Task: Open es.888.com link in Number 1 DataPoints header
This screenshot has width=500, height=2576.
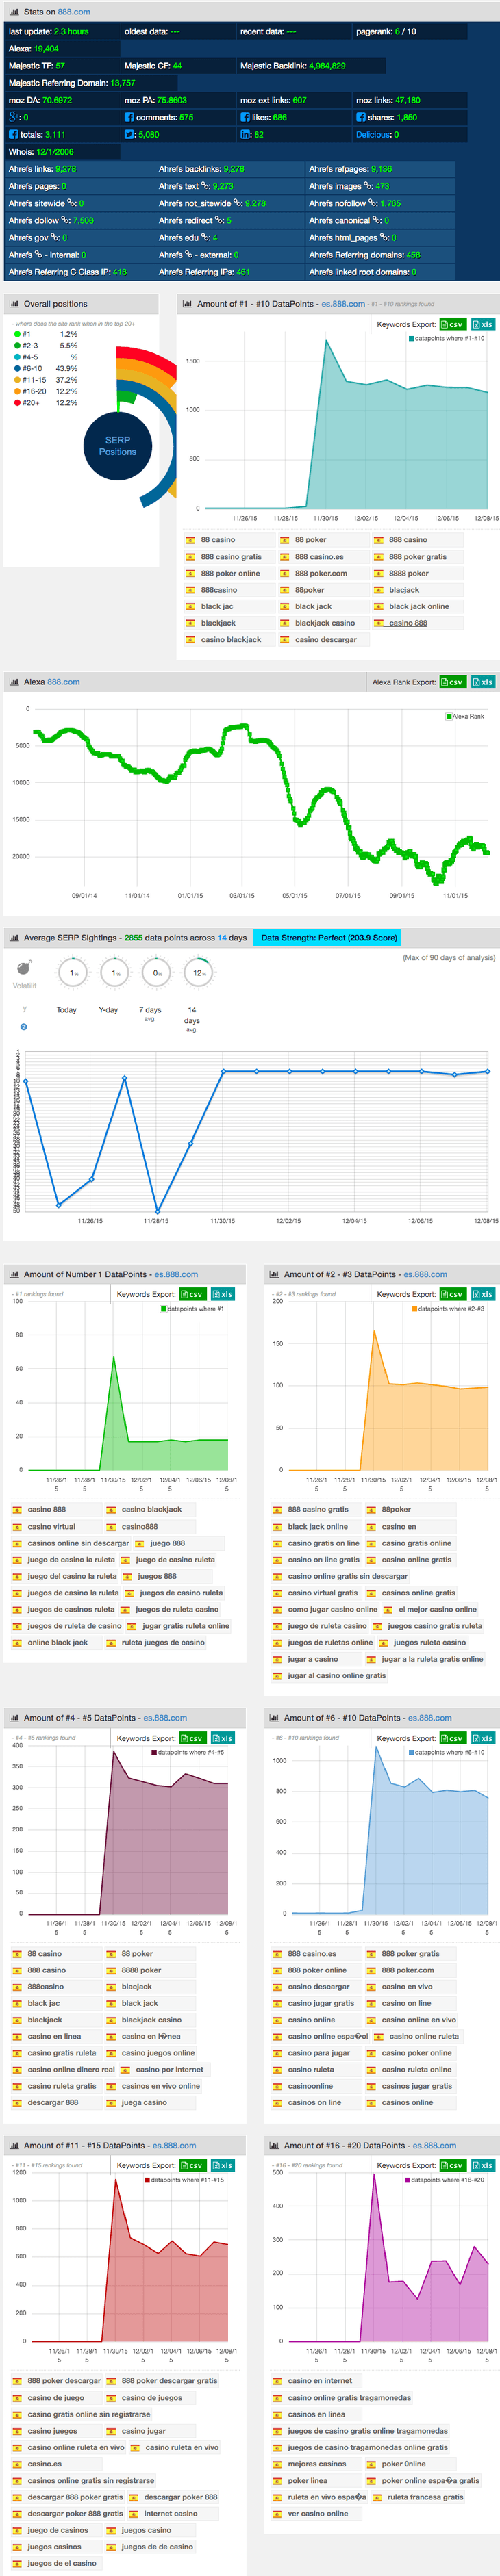Action: pyautogui.click(x=176, y=1274)
